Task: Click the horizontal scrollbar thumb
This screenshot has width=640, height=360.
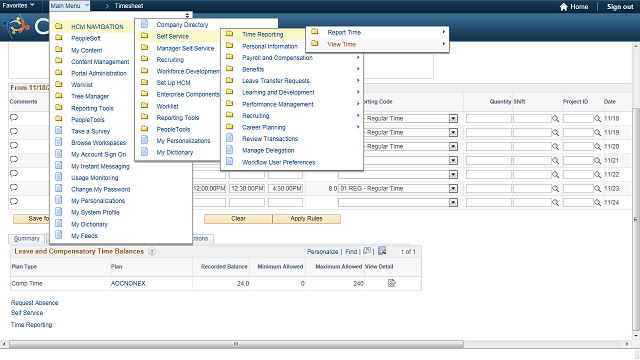Action: pyautogui.click(x=236, y=344)
